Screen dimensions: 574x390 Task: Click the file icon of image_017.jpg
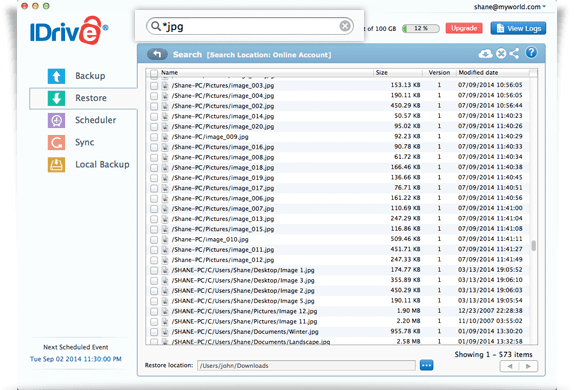pos(165,188)
